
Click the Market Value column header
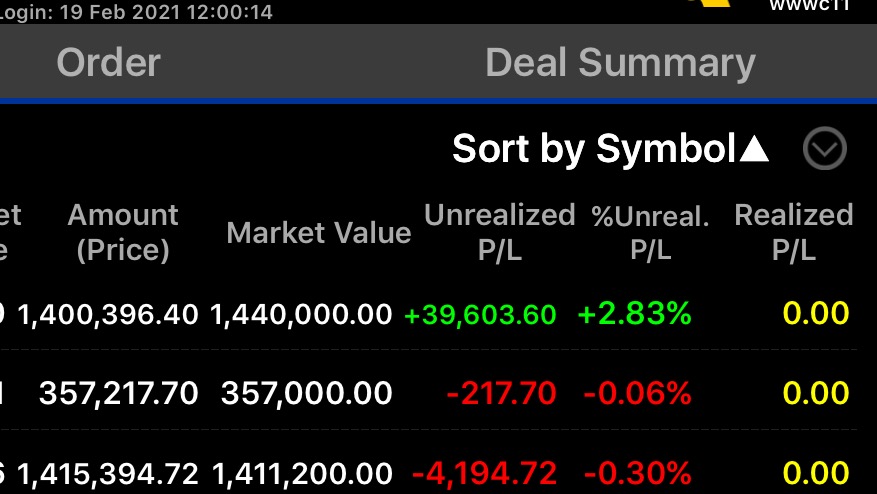point(319,233)
